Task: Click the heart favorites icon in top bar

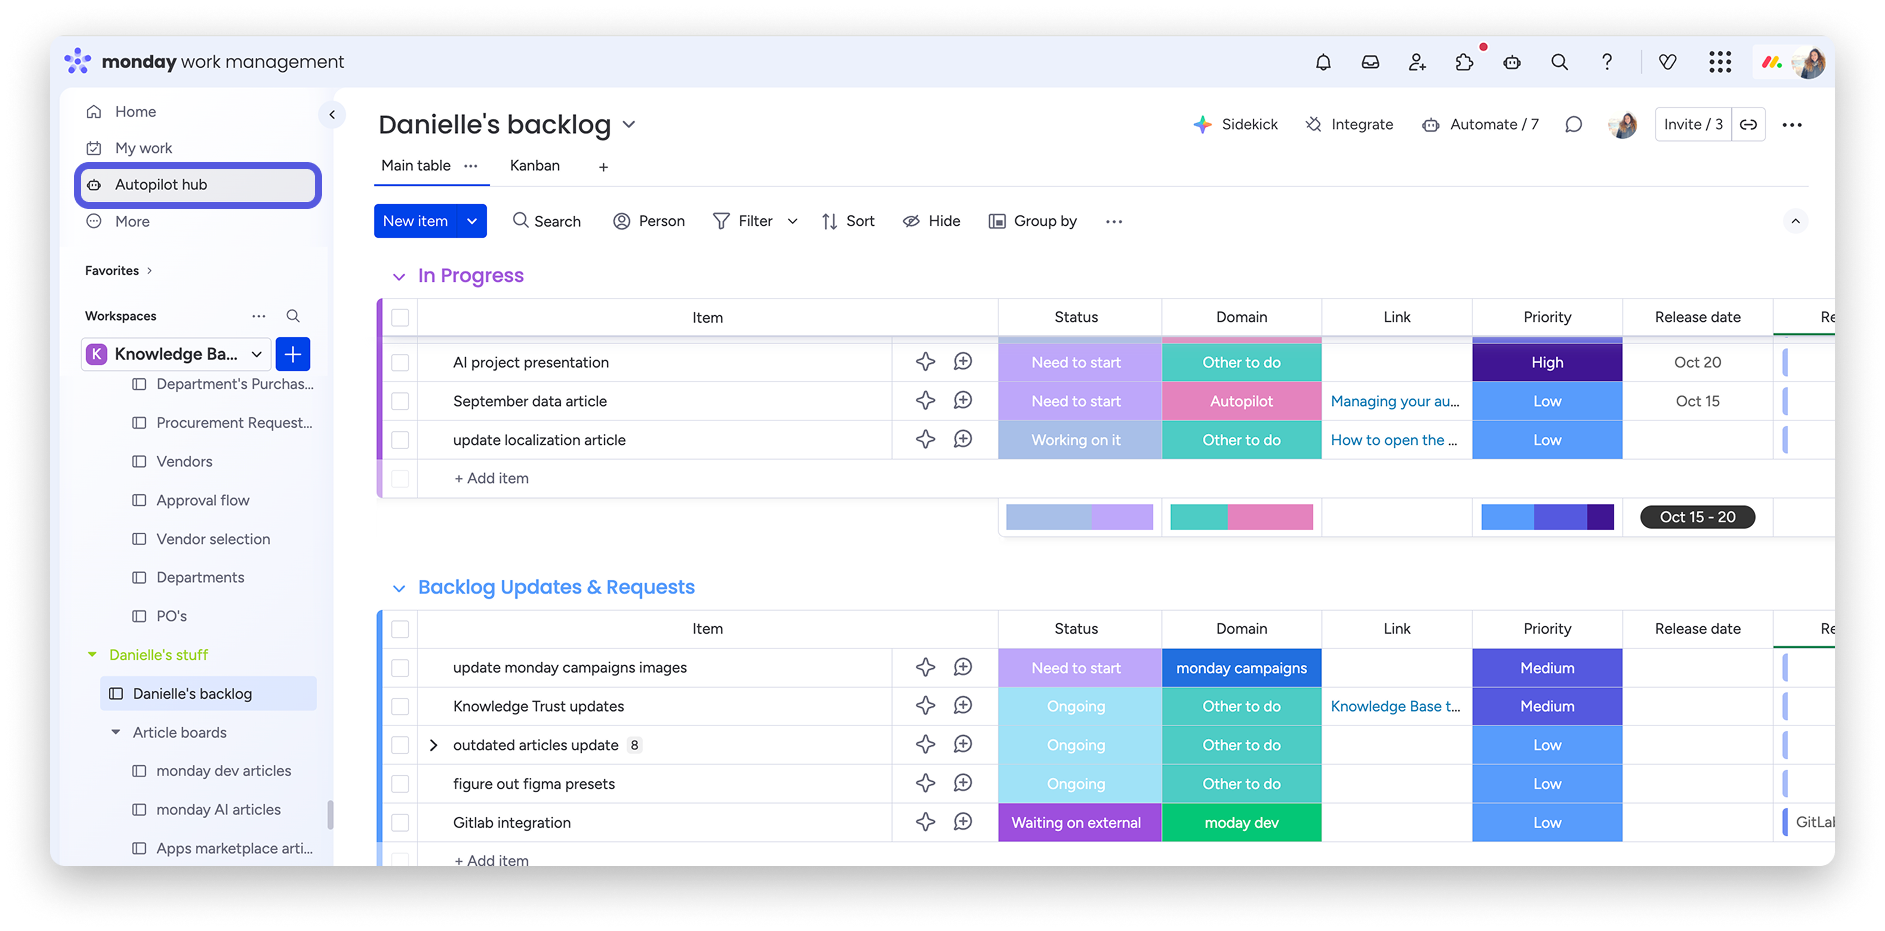Action: point(1667,62)
